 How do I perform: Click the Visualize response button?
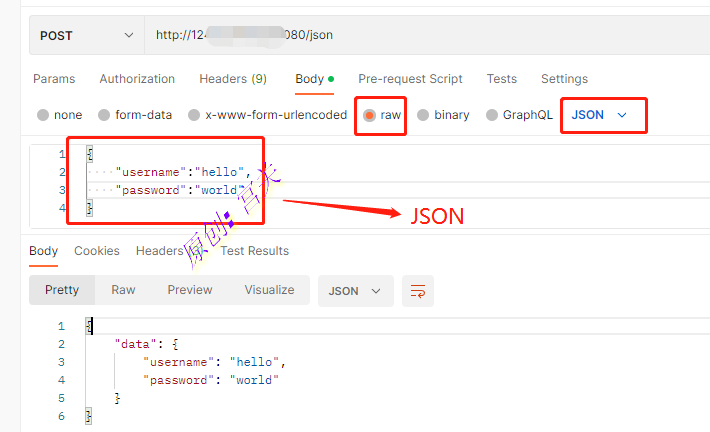click(269, 290)
